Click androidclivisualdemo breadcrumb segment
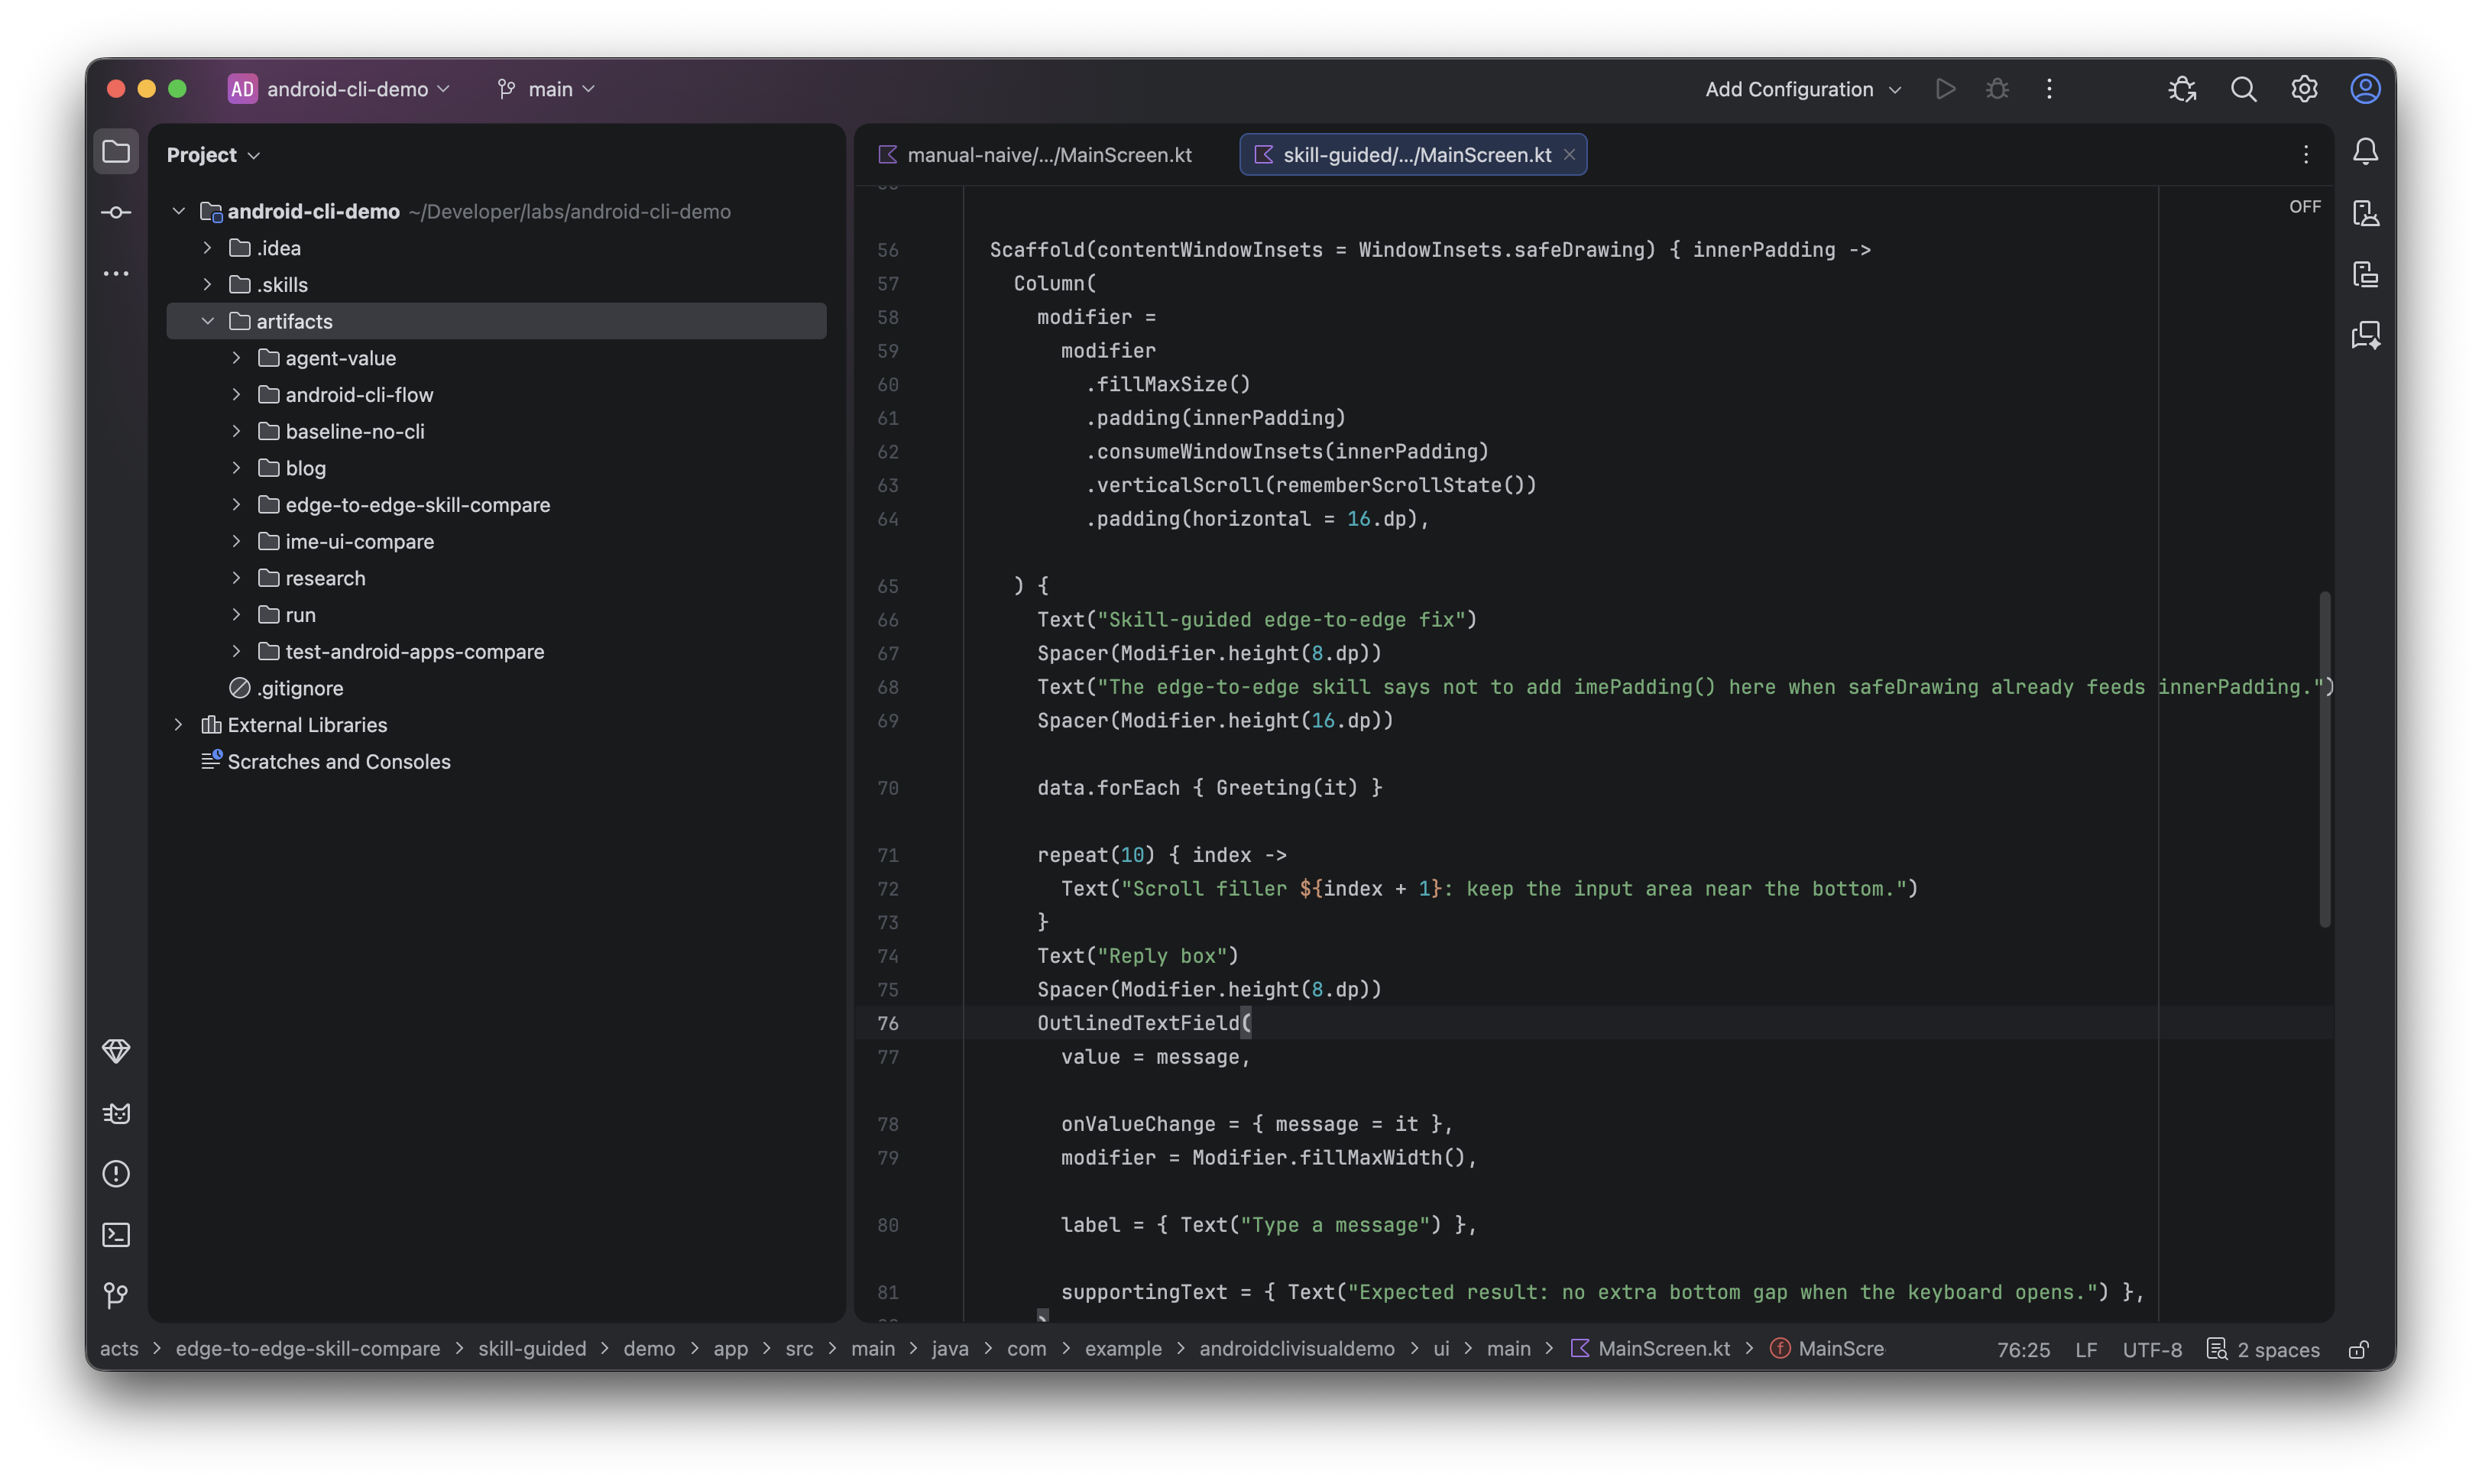The width and height of the screenshot is (2482, 1484). 1297,1349
